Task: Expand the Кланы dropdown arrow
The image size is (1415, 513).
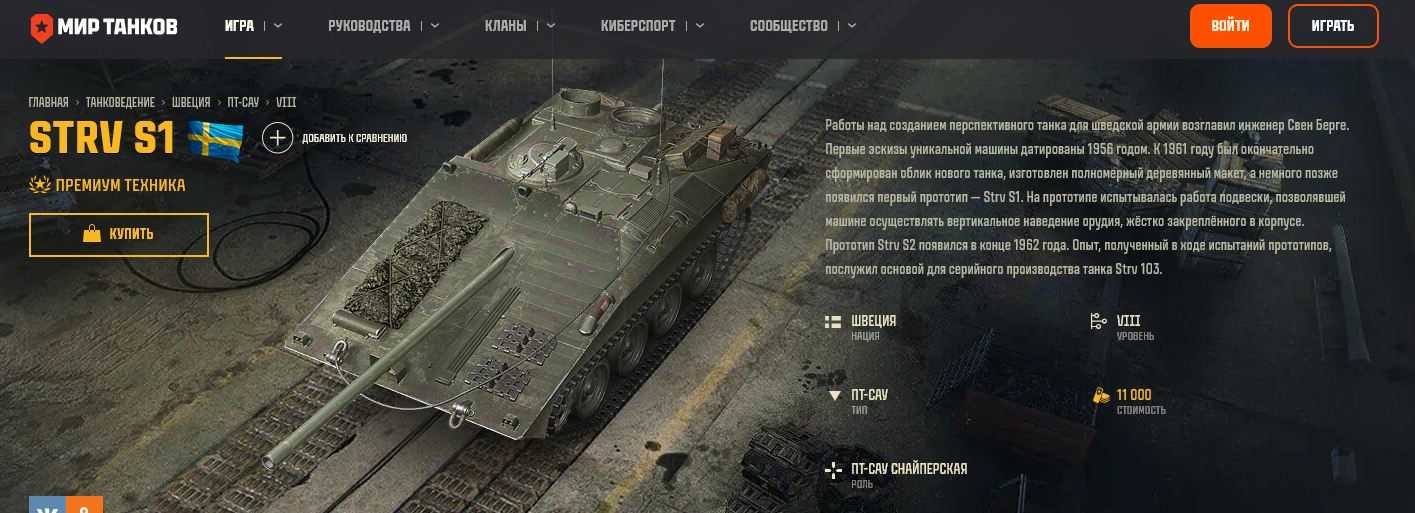Action: click(551, 26)
